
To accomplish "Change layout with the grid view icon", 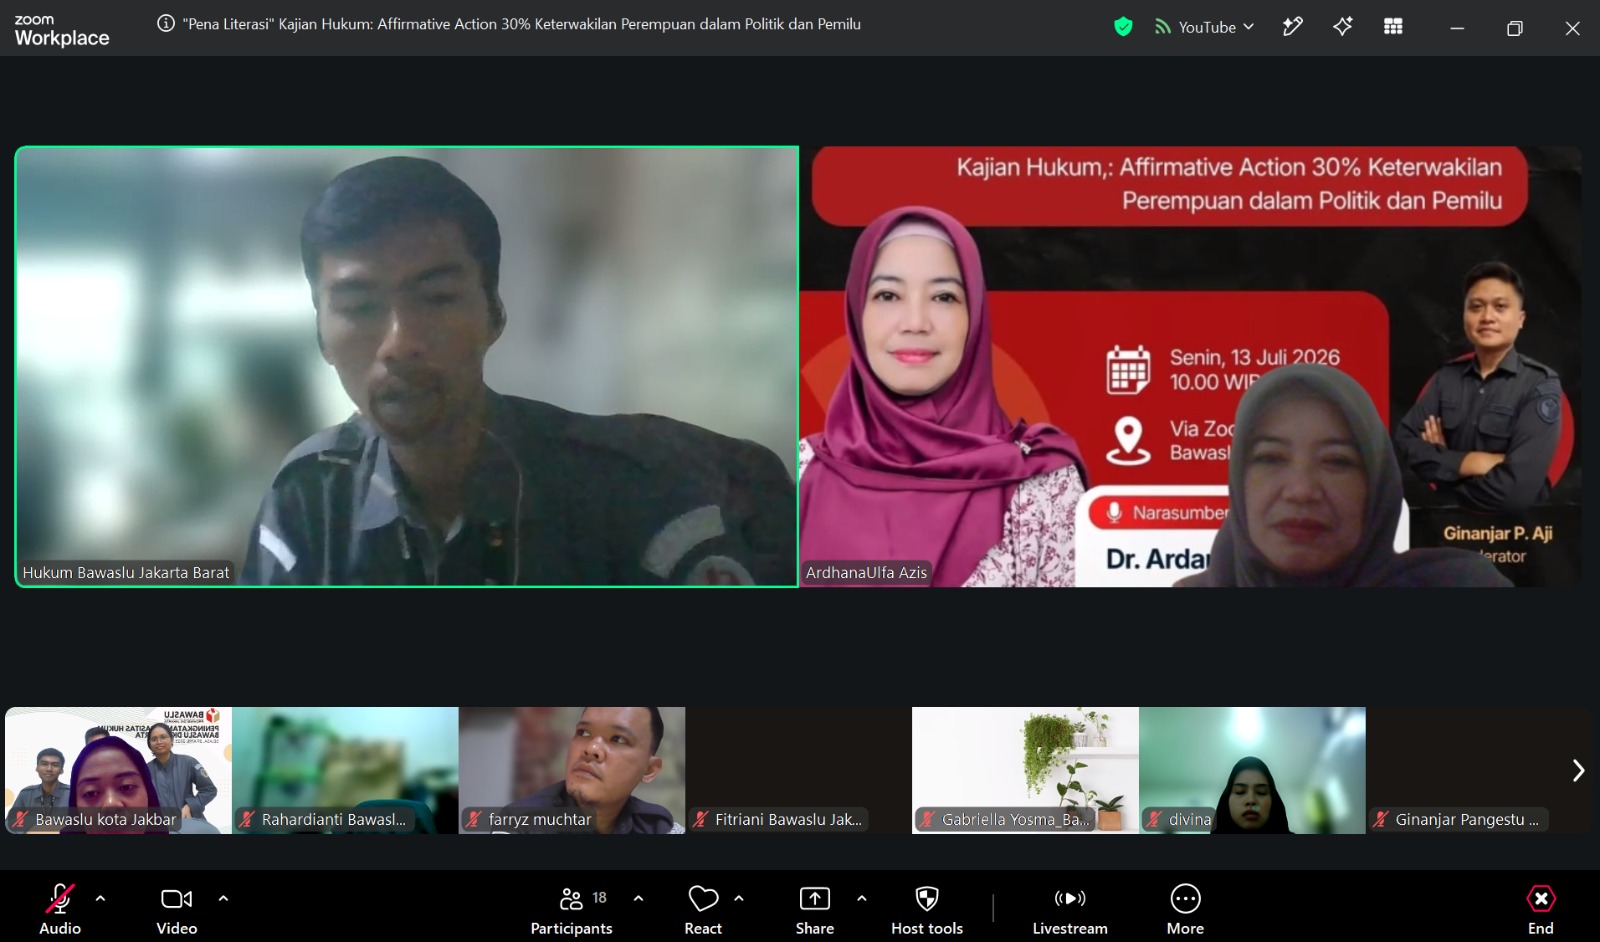I will (x=1393, y=27).
